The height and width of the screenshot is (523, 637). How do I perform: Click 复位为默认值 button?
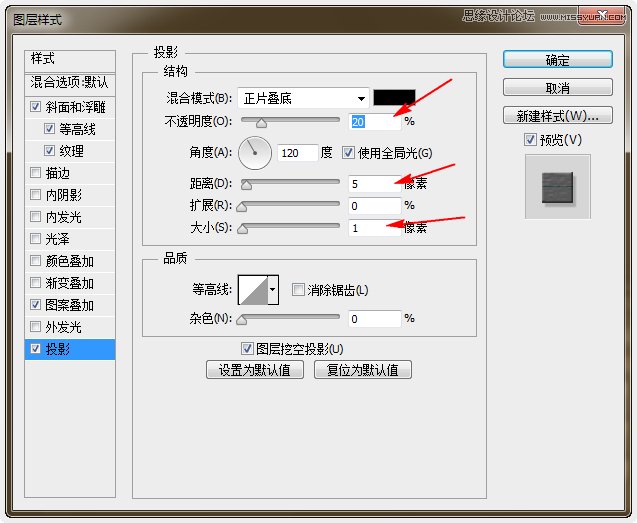[363, 369]
